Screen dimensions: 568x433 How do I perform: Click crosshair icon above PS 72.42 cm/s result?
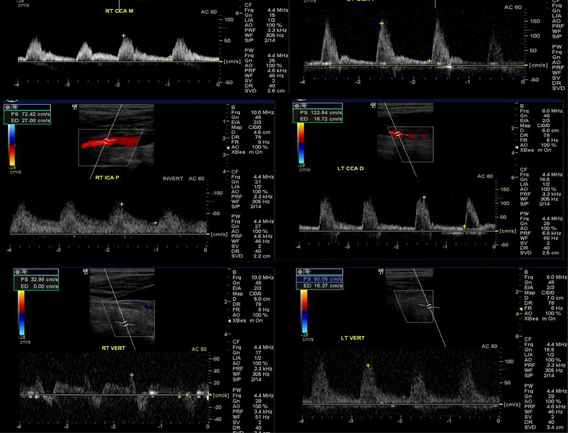pos(8,107)
